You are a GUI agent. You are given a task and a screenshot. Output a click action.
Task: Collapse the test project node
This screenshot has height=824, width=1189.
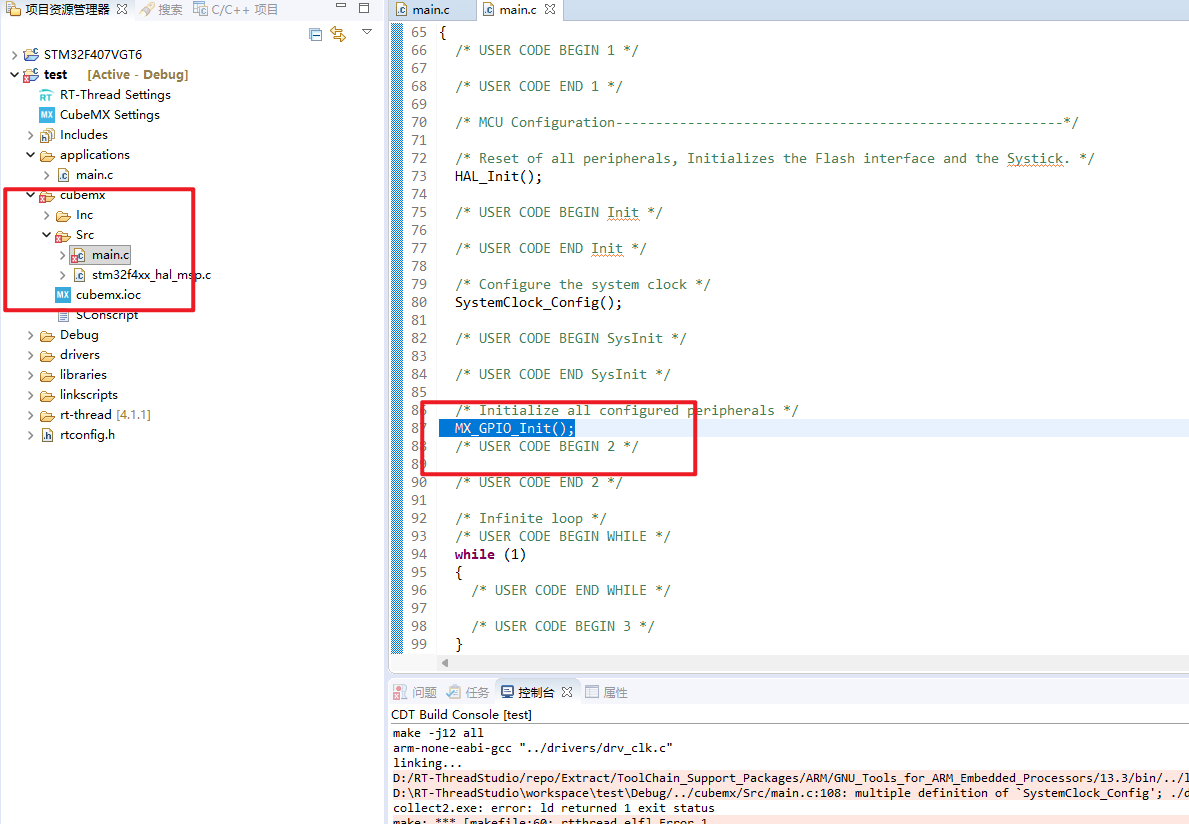point(14,74)
